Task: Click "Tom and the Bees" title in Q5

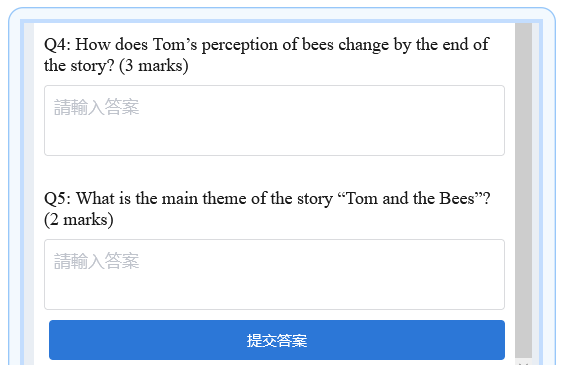Action: coord(410,199)
